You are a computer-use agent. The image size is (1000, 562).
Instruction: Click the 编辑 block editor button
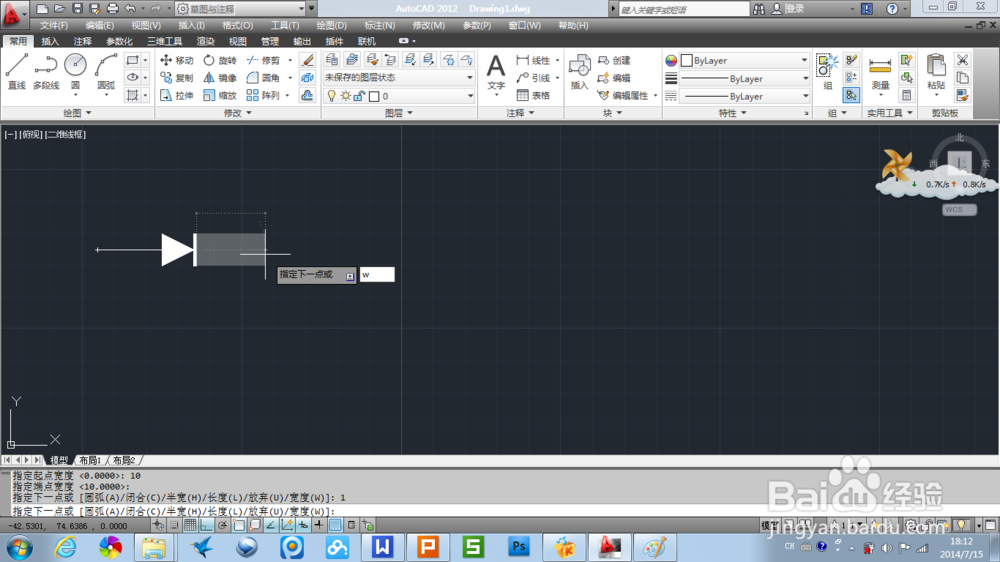pos(614,78)
